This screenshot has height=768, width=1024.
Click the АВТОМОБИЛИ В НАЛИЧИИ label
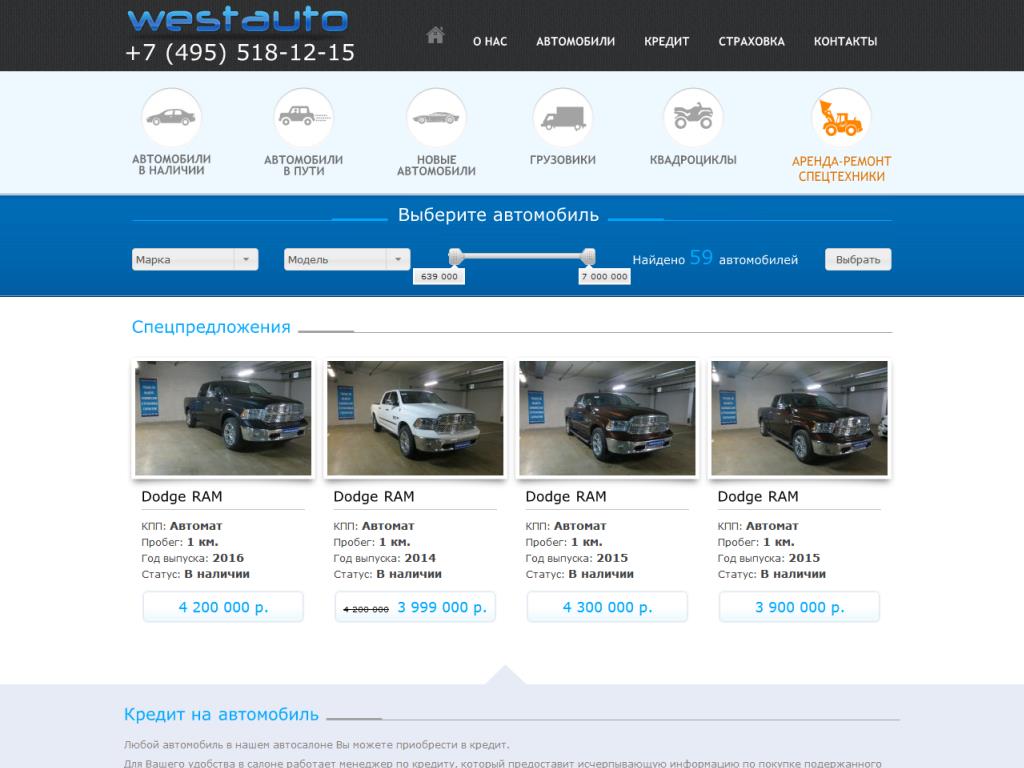pyautogui.click(x=171, y=165)
